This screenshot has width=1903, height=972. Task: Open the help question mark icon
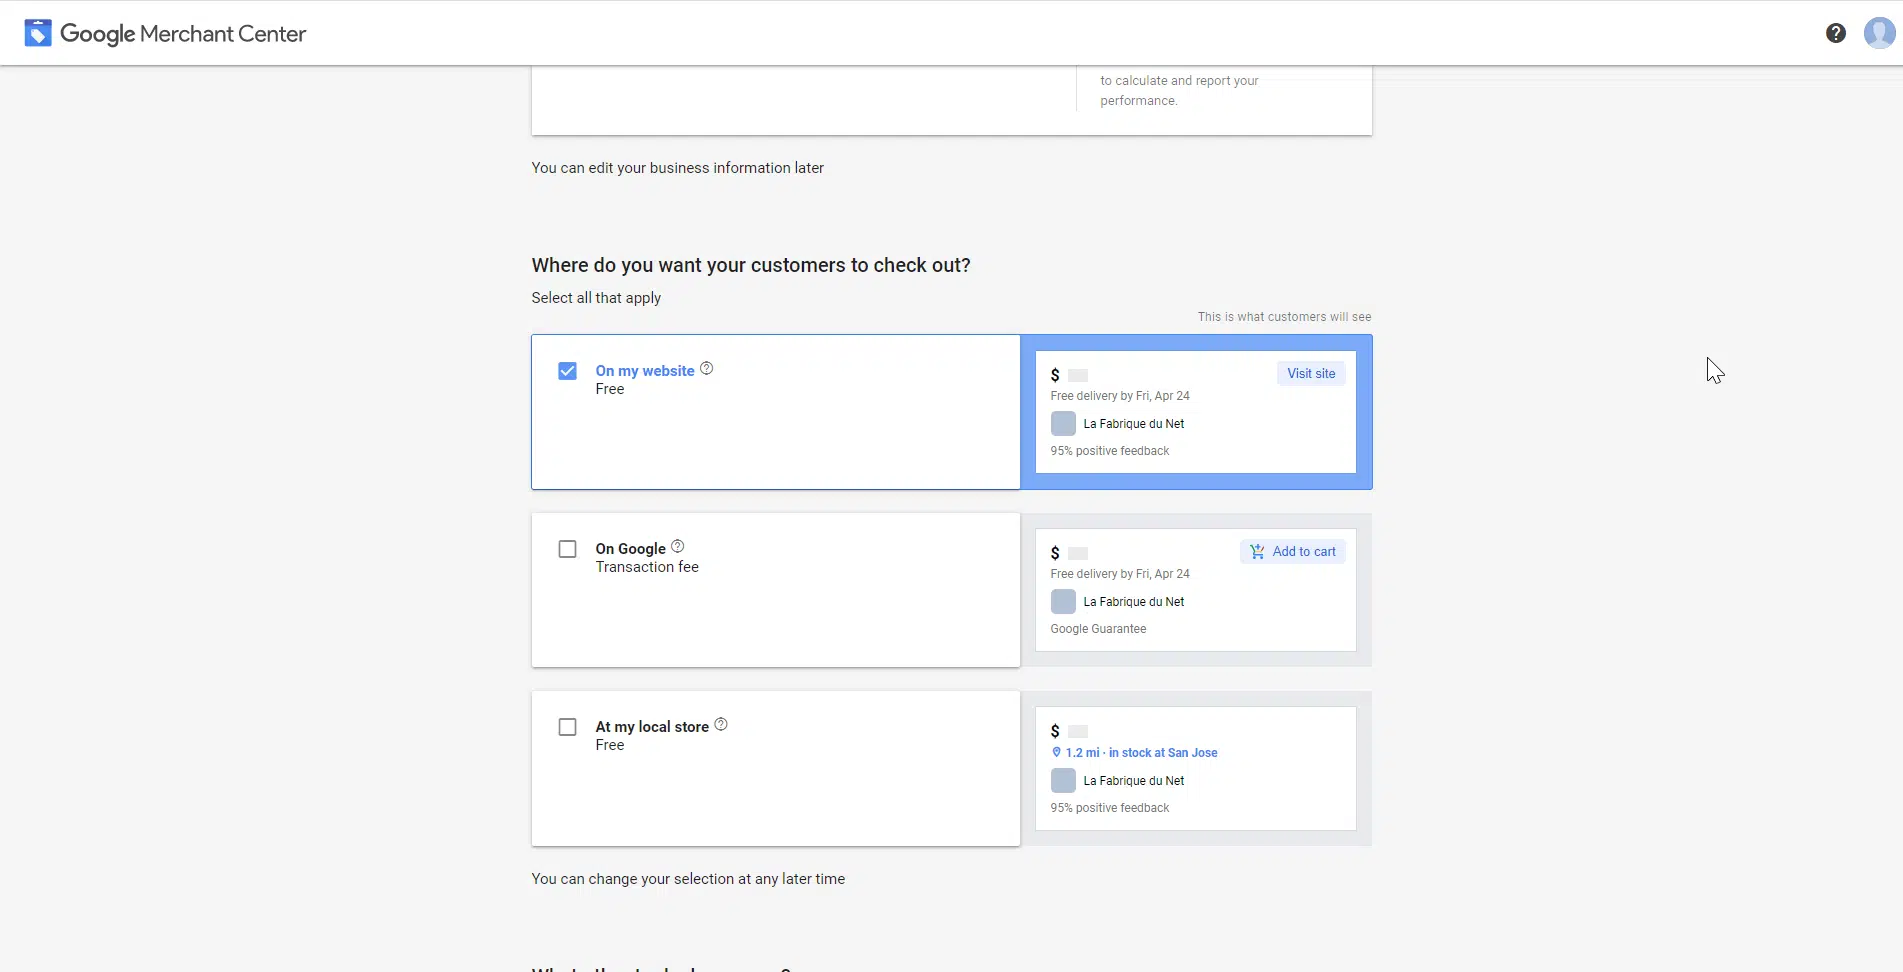tap(1835, 33)
